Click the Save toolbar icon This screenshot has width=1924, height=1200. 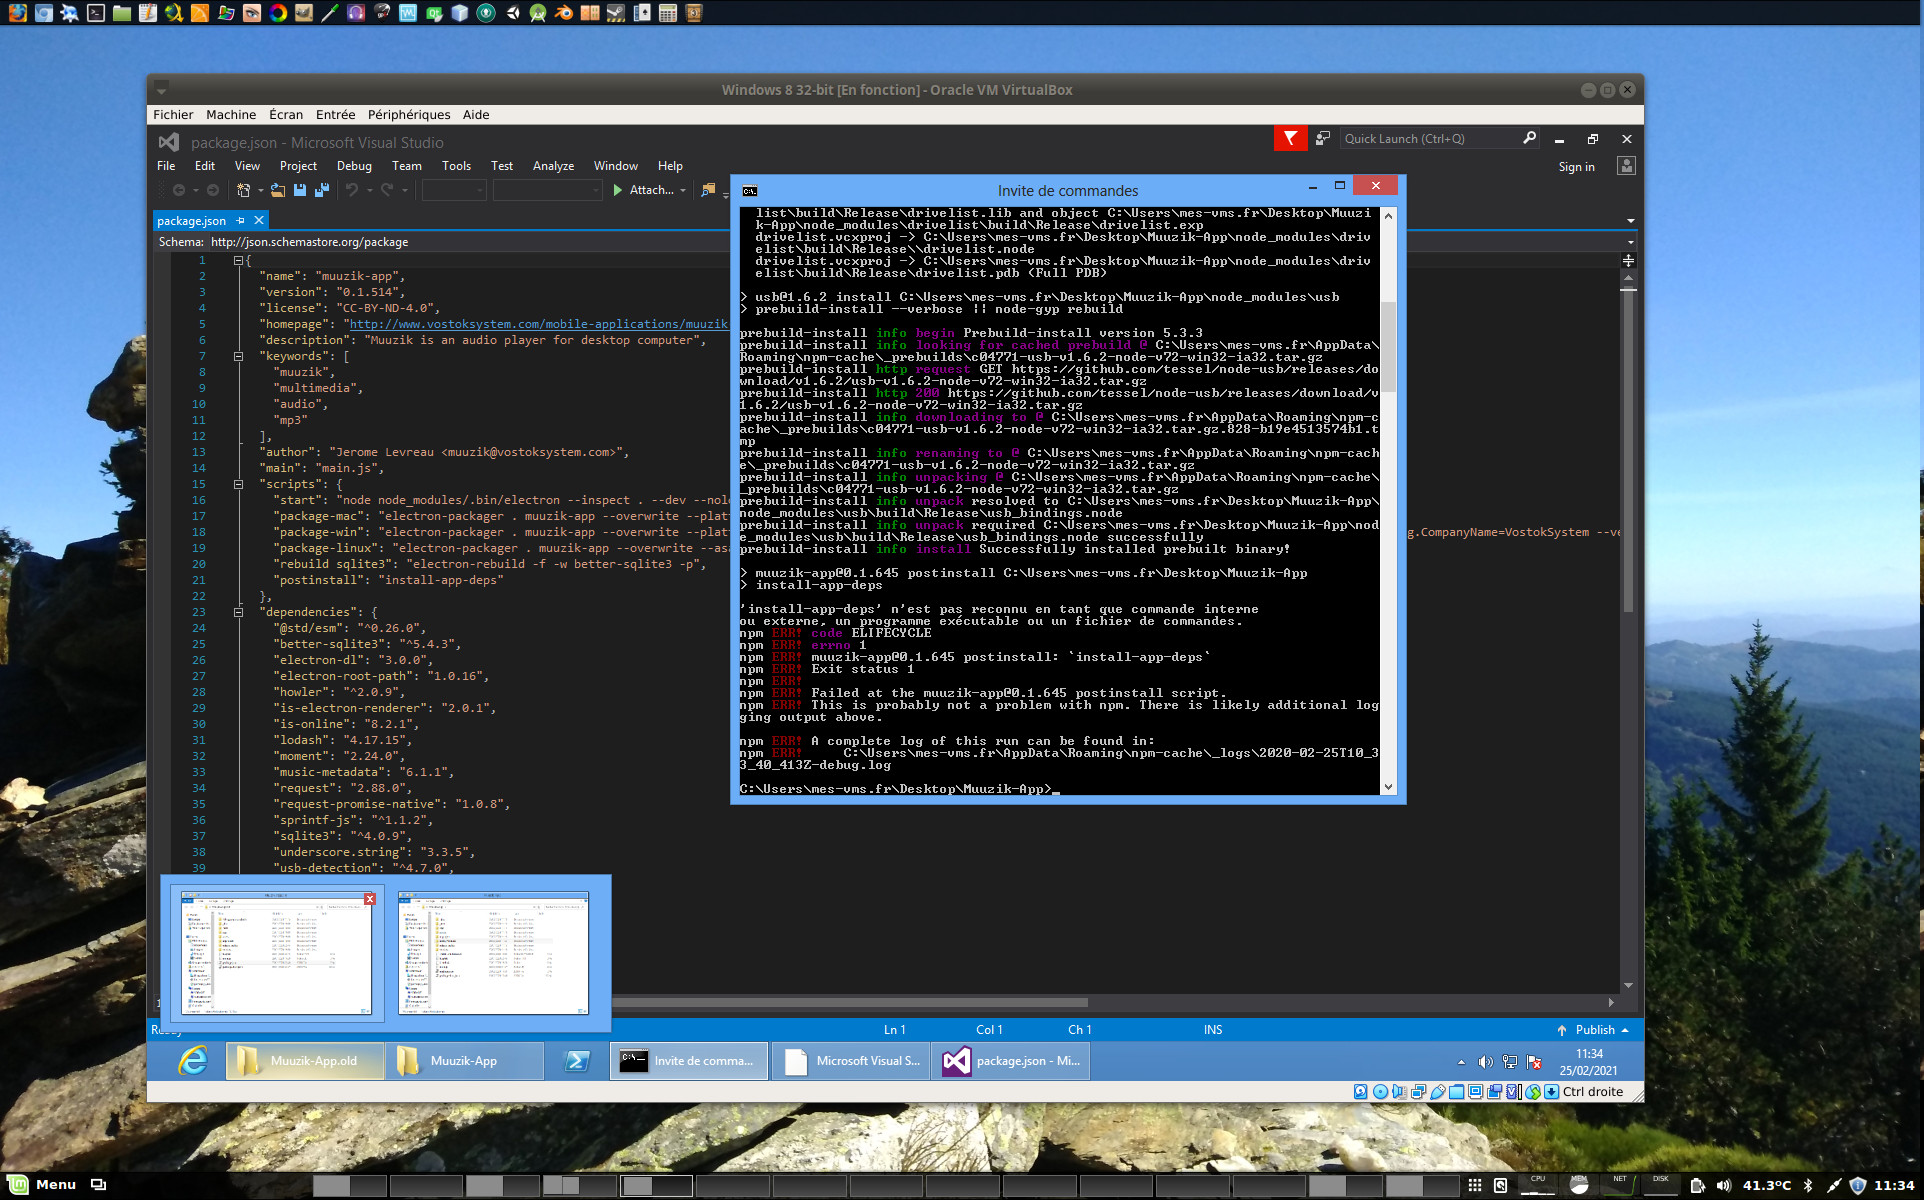[300, 190]
